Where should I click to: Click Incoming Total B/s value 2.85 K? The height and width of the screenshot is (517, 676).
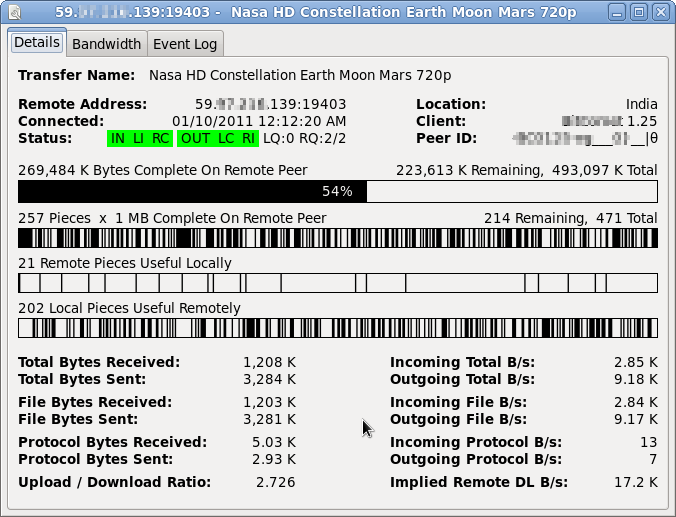pyautogui.click(x=636, y=362)
